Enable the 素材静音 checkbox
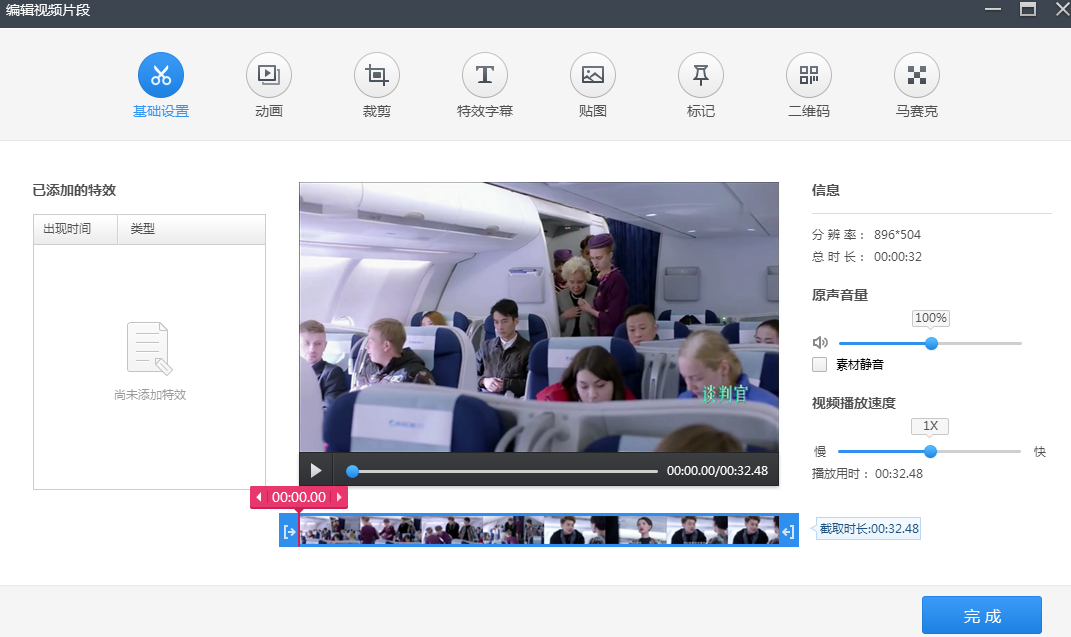1071x637 pixels. (x=820, y=365)
